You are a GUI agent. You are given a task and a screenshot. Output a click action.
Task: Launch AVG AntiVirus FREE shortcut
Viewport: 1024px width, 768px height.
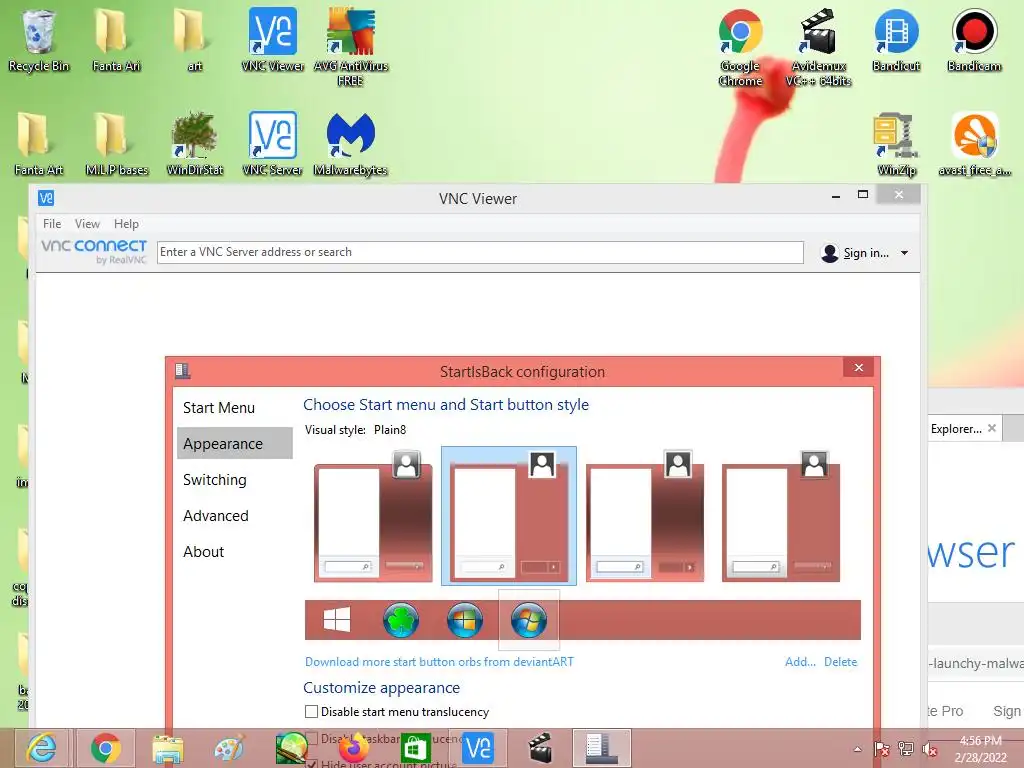pos(351,47)
